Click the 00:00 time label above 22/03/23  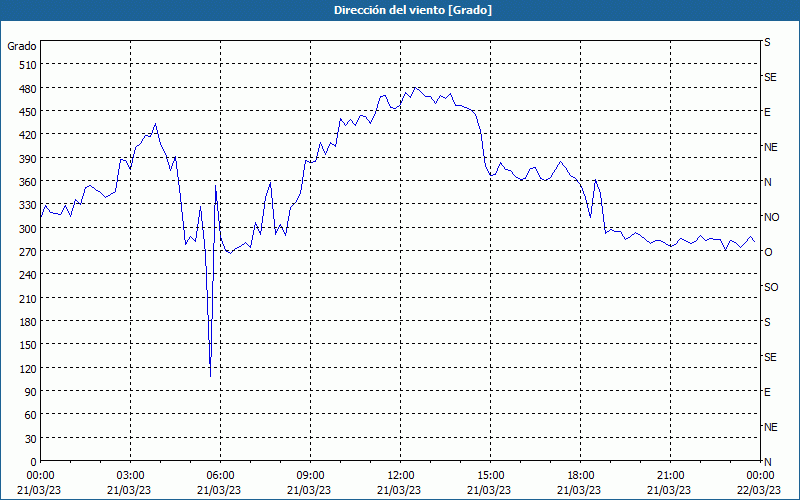(760, 476)
